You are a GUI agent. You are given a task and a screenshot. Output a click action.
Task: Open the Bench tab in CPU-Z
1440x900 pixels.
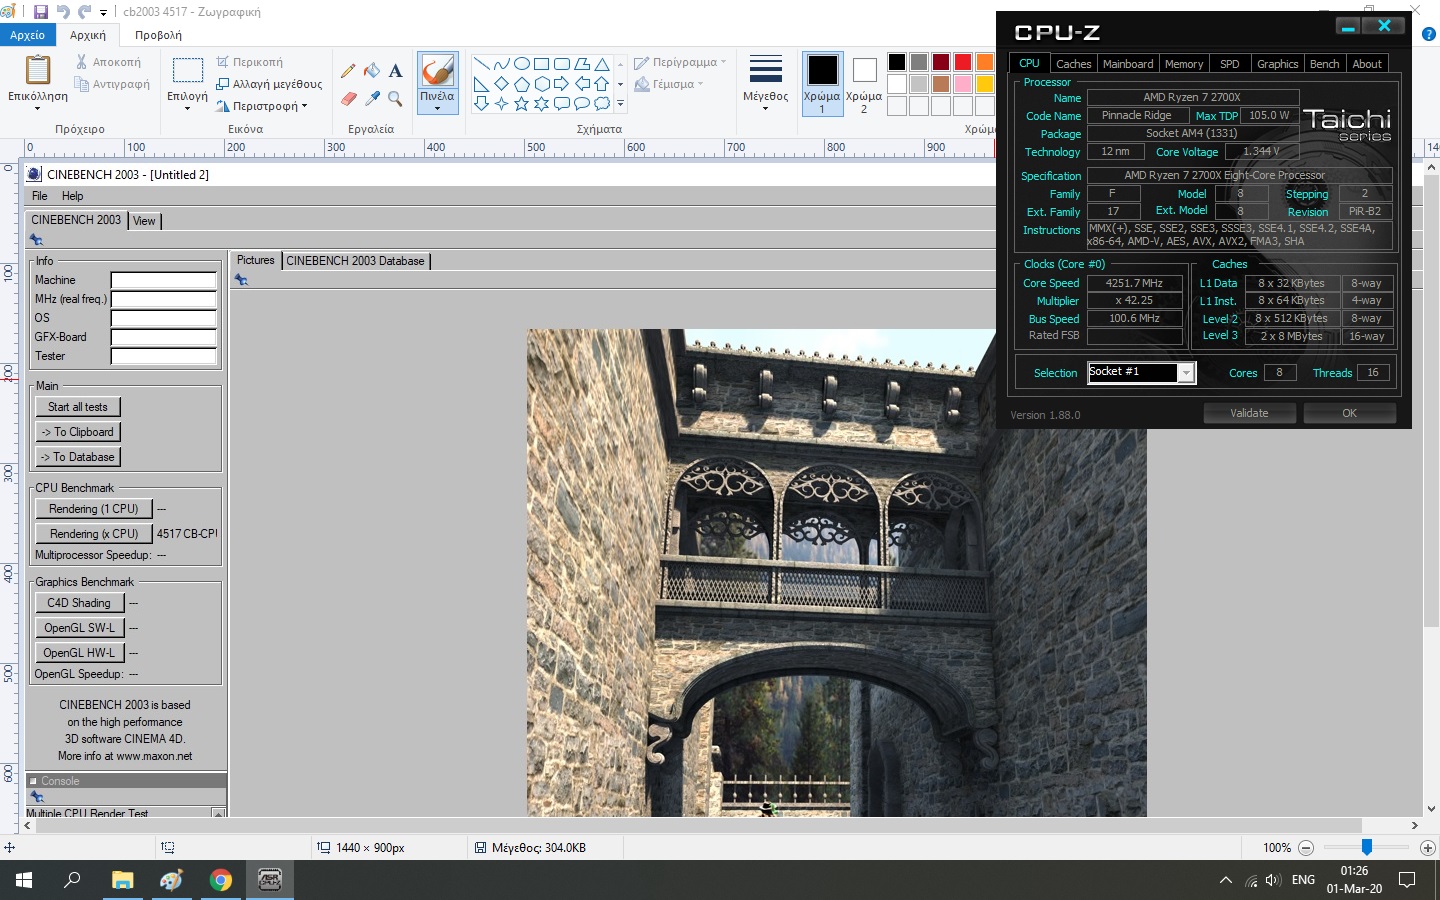(1324, 64)
